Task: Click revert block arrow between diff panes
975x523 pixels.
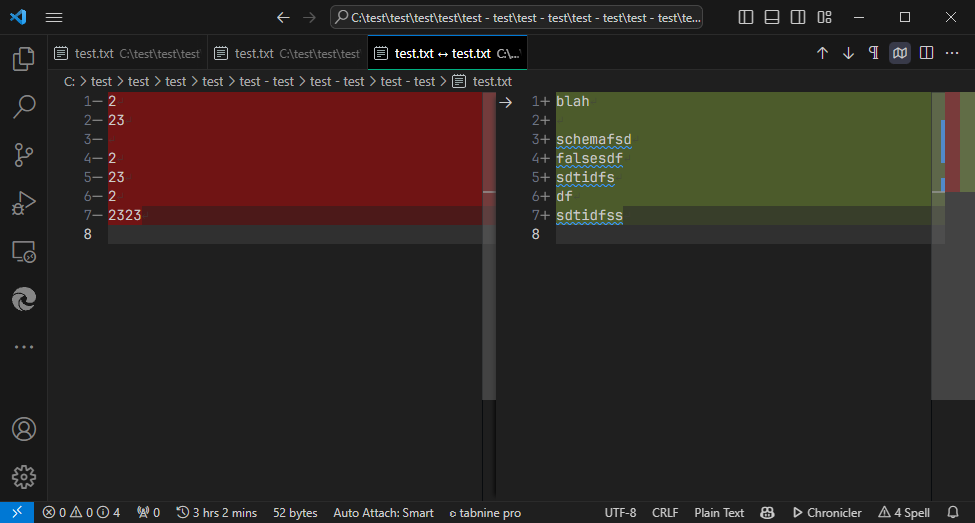Action: 506,102
